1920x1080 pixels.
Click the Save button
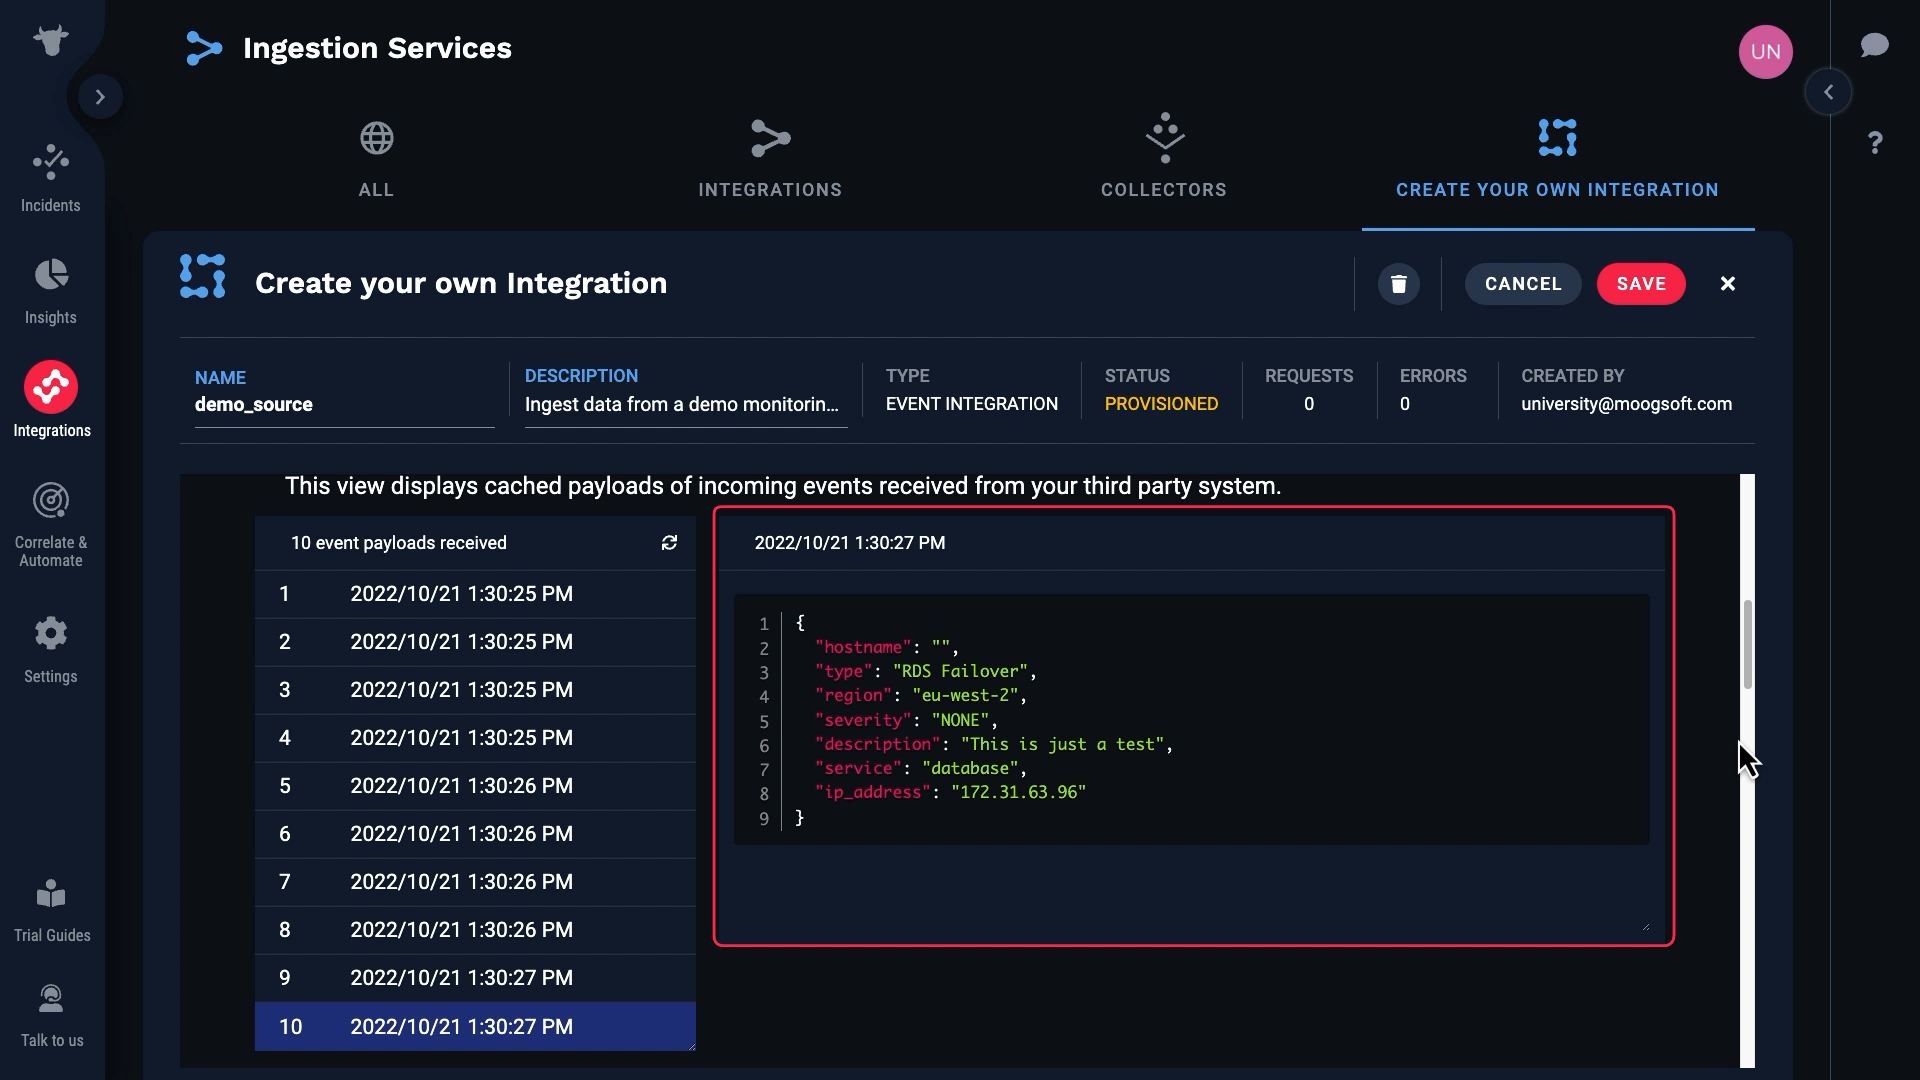pos(1641,284)
